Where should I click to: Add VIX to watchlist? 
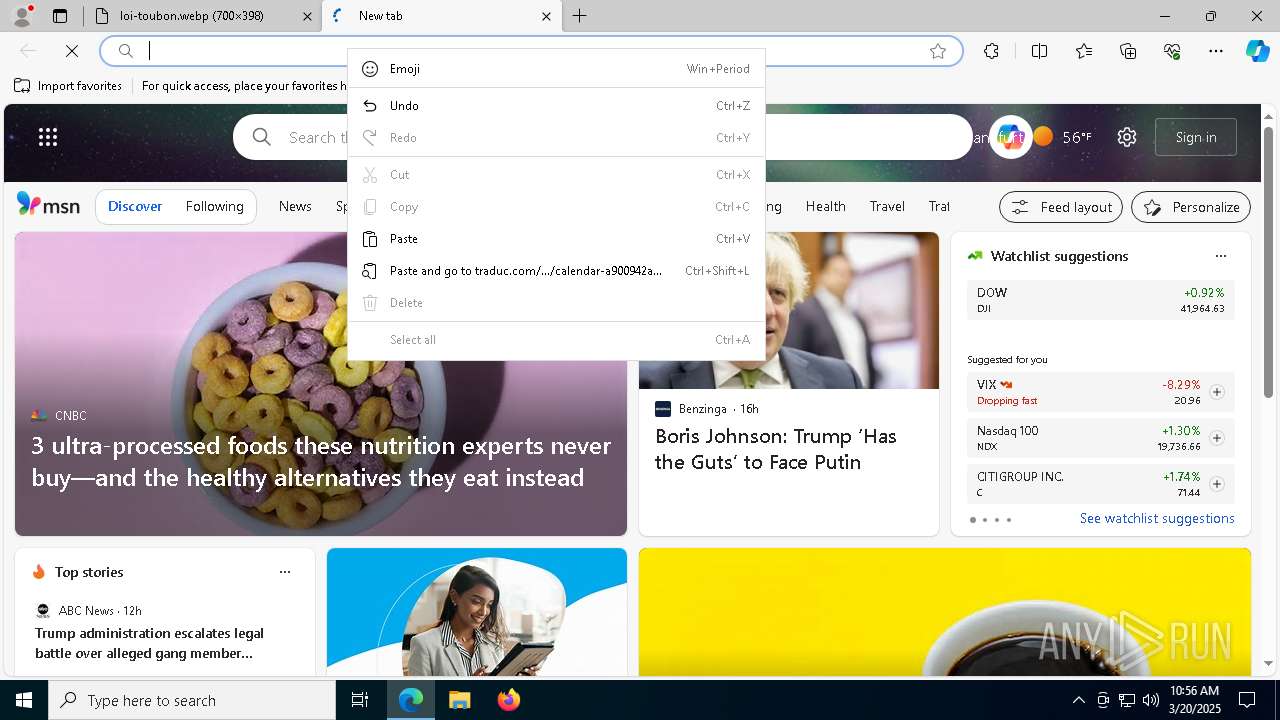[x=1217, y=392]
